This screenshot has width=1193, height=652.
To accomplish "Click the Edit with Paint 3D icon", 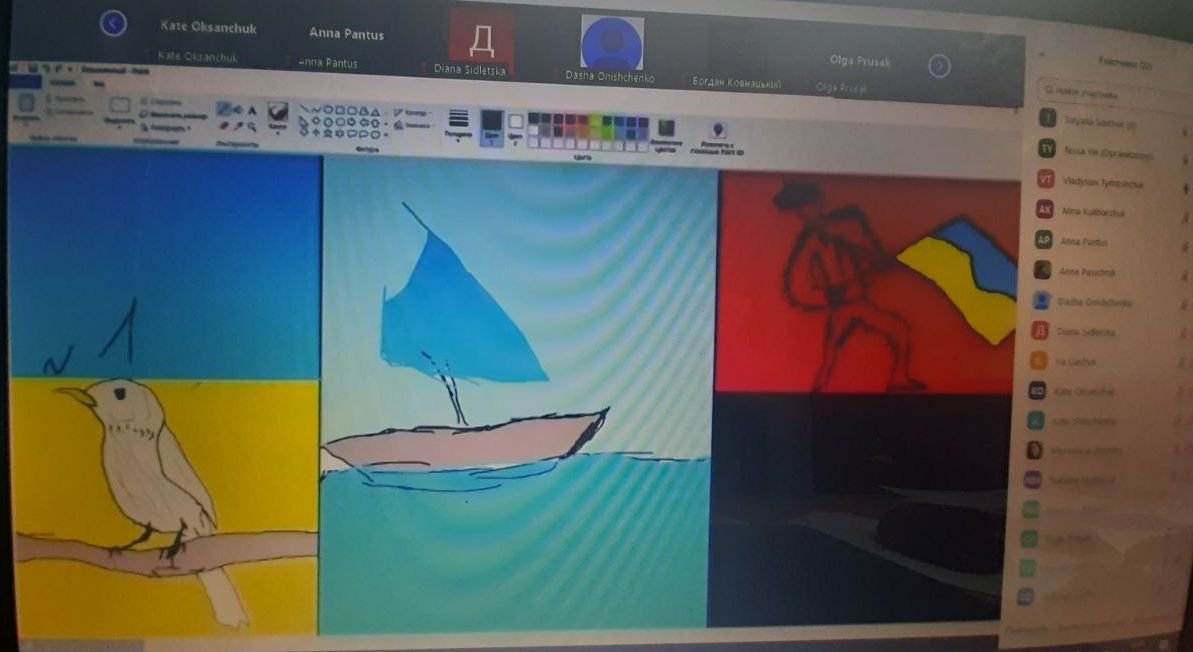I will point(717,130).
